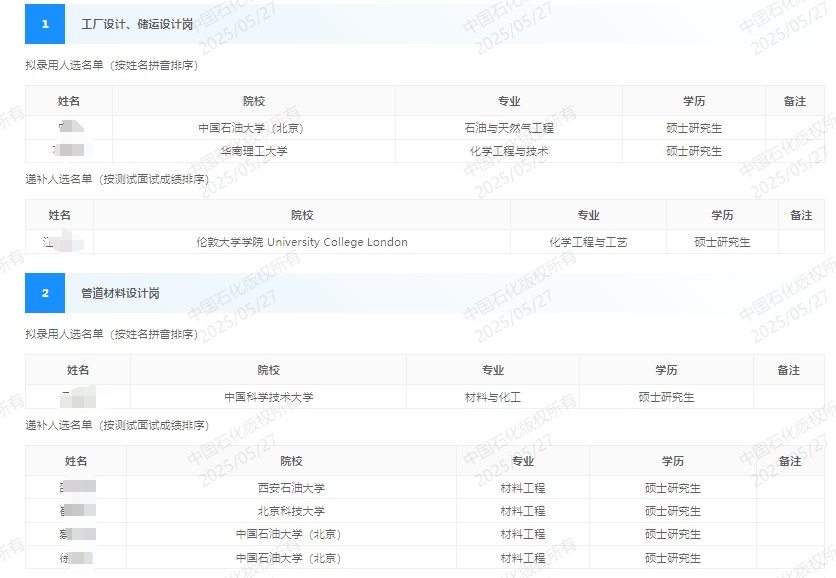
Task: Select the 中国科学技术大学 cell in section 2
Action: (266, 396)
